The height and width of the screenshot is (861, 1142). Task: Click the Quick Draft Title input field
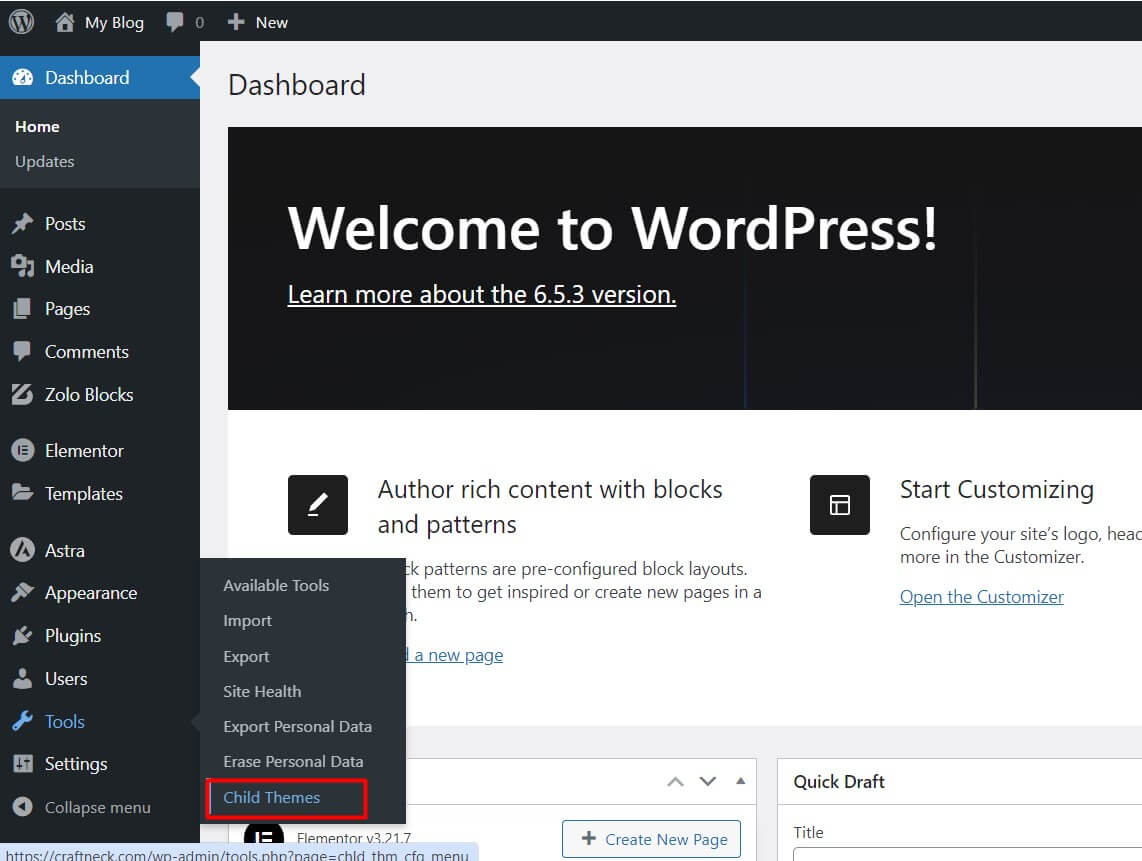click(x=968, y=854)
